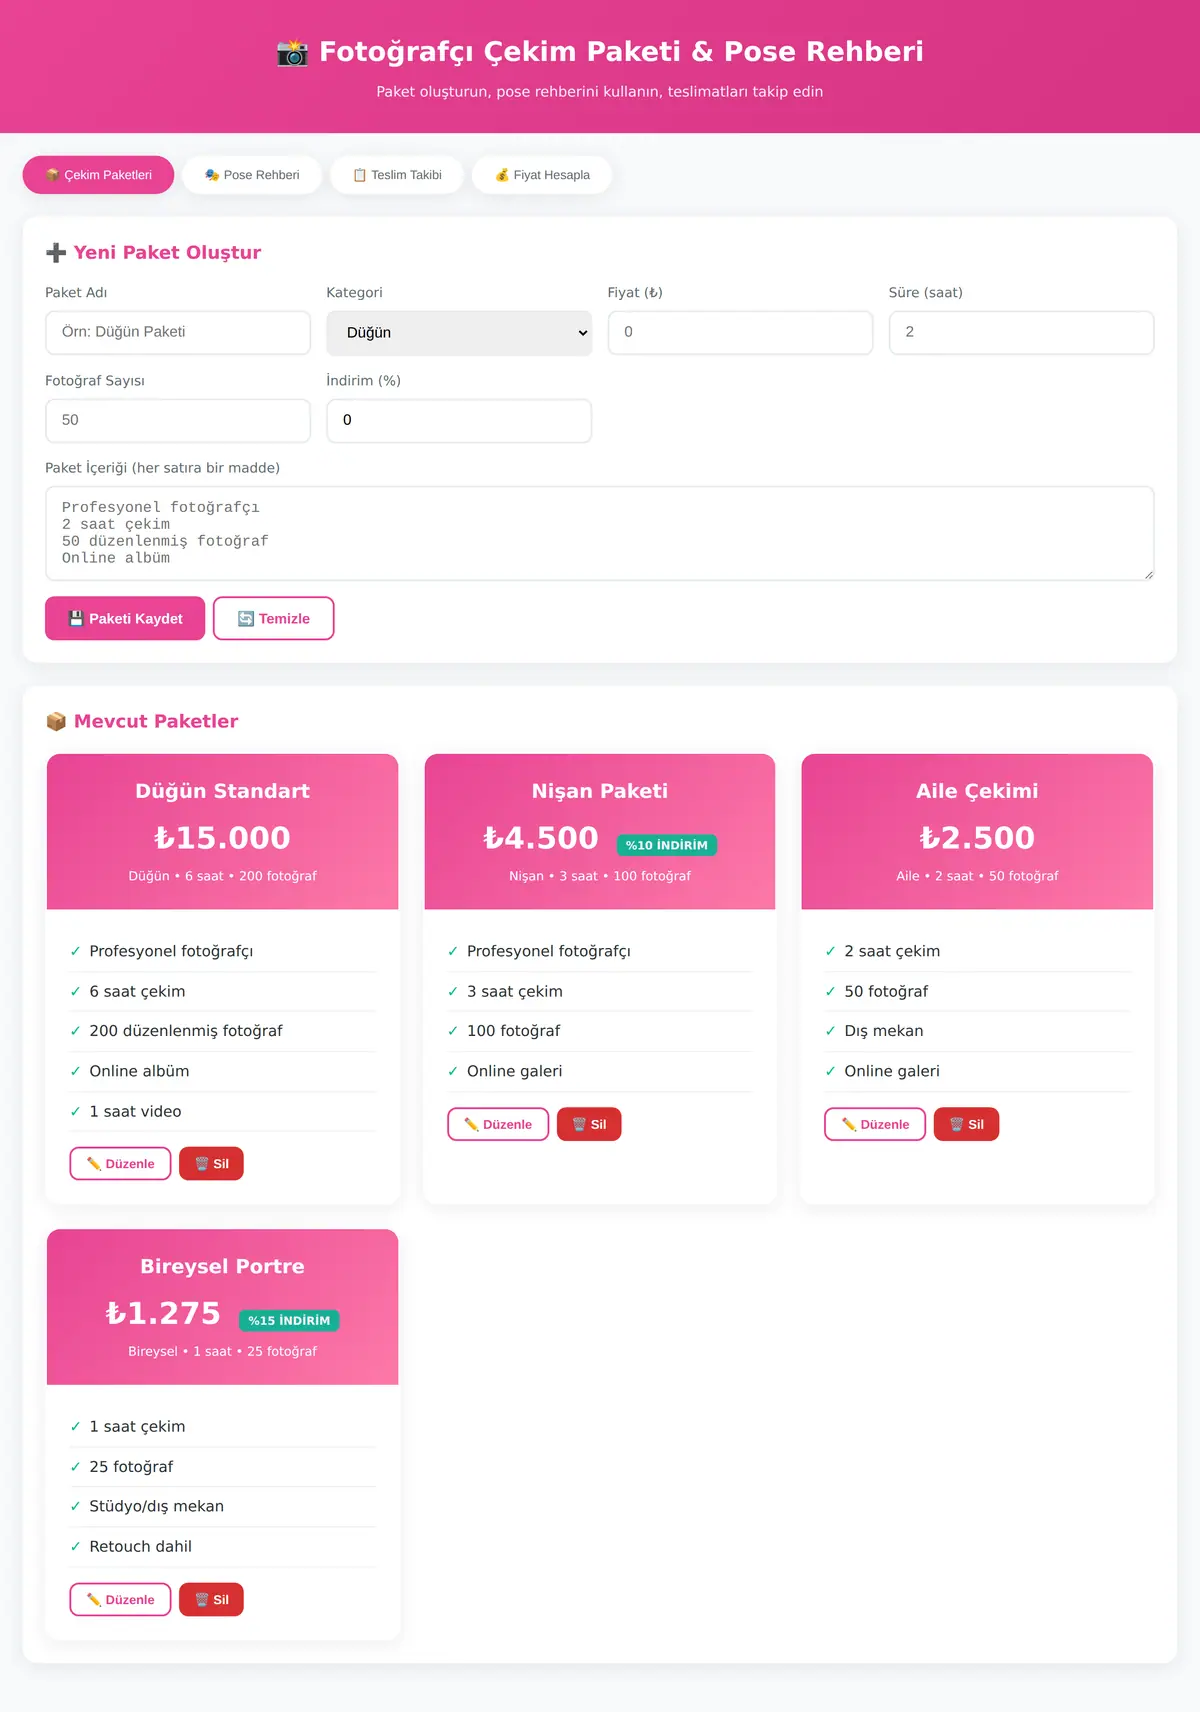Click the ₺2.500 price

[x=977, y=838]
